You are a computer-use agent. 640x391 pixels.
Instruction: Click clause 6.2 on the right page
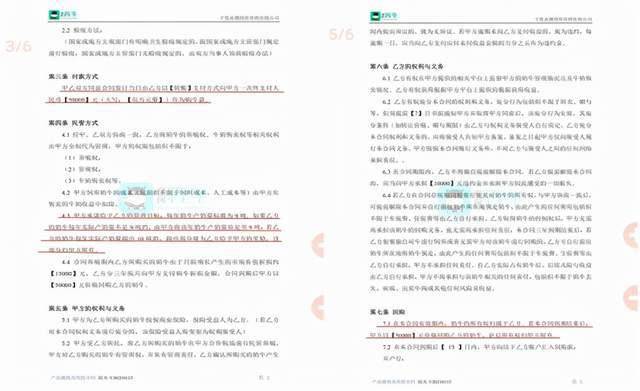click(387, 101)
